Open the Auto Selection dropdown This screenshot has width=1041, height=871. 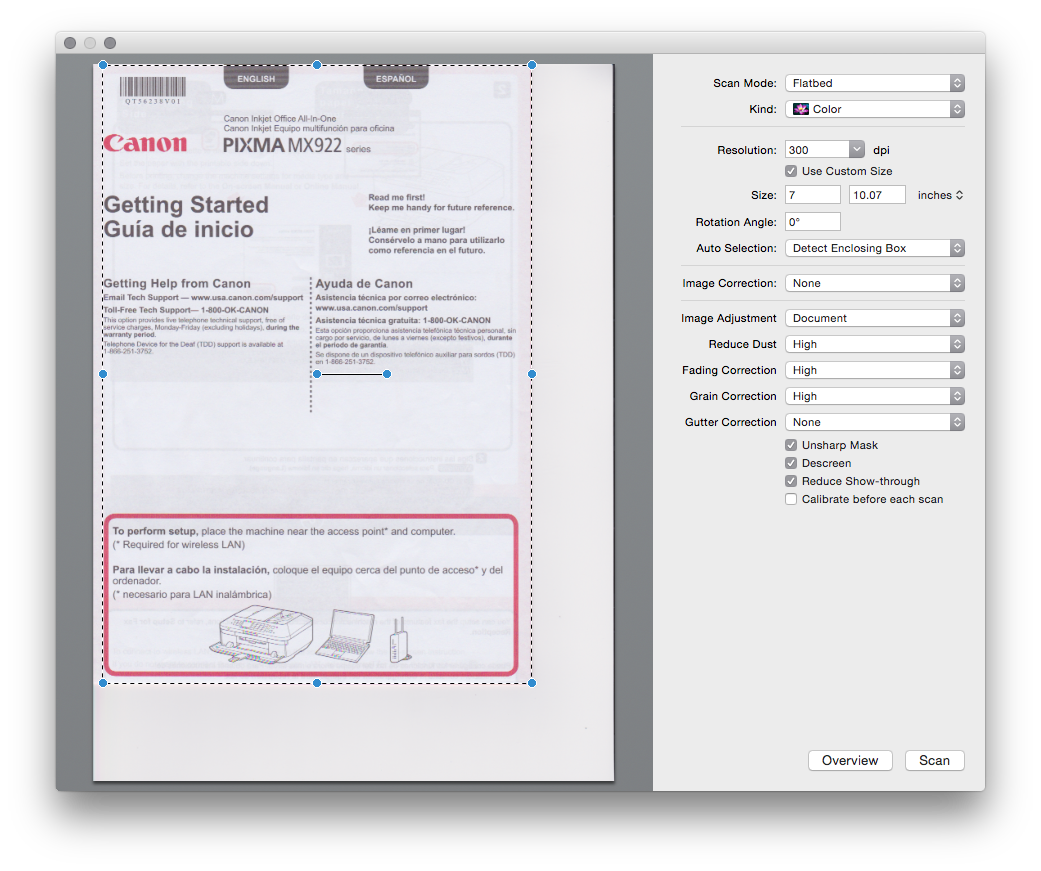[874, 248]
